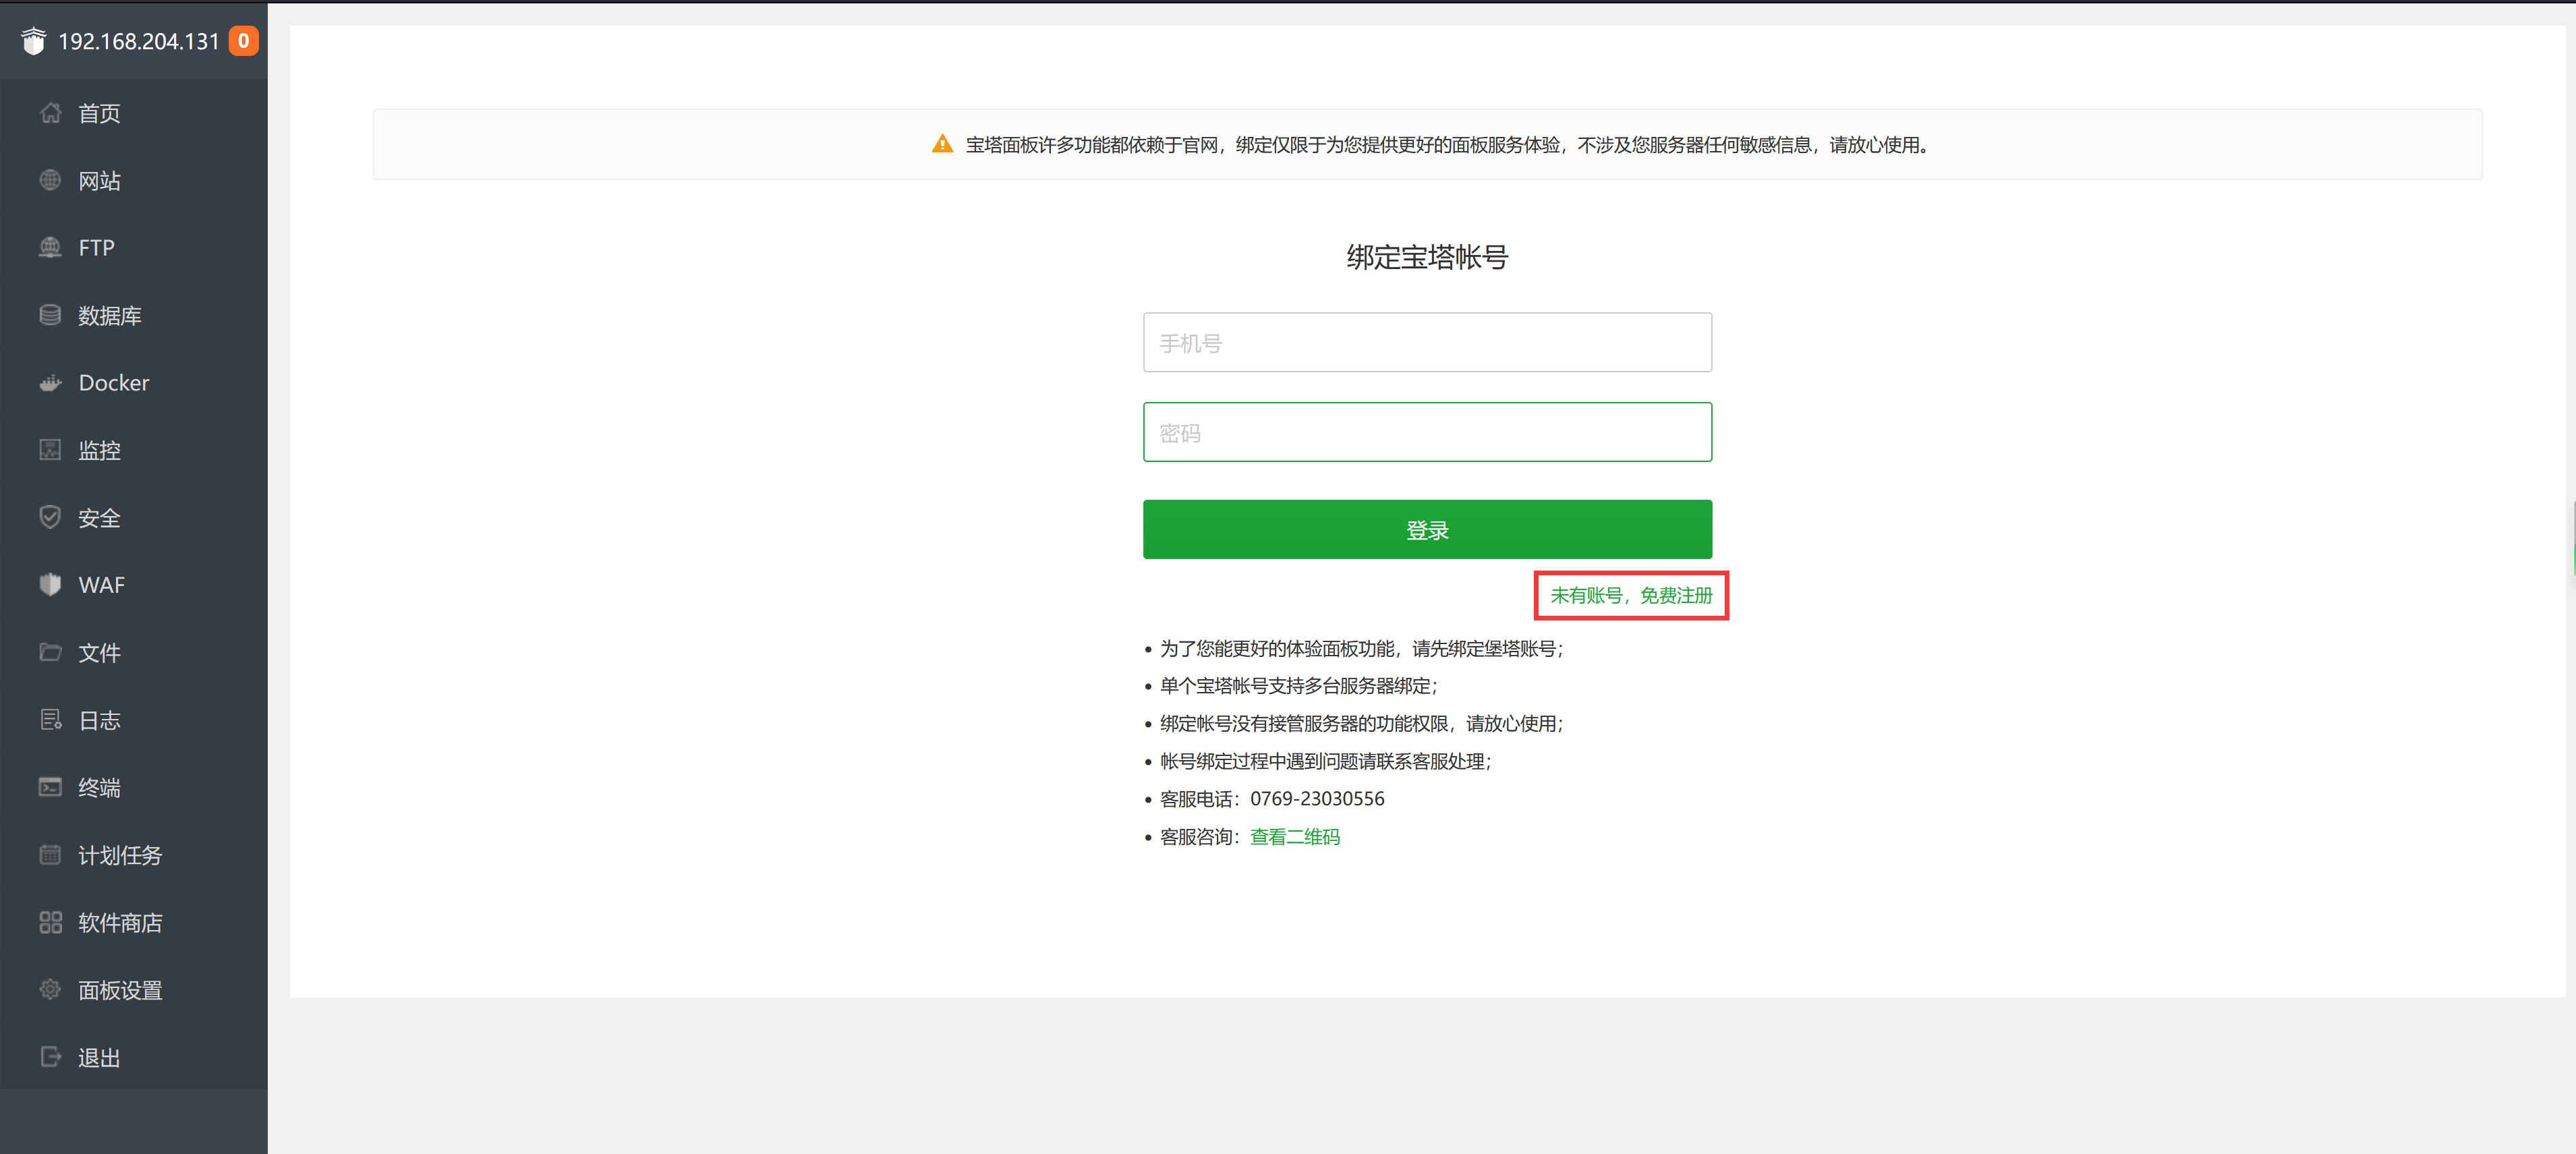Open the 监控 monitoring menu

99,450
